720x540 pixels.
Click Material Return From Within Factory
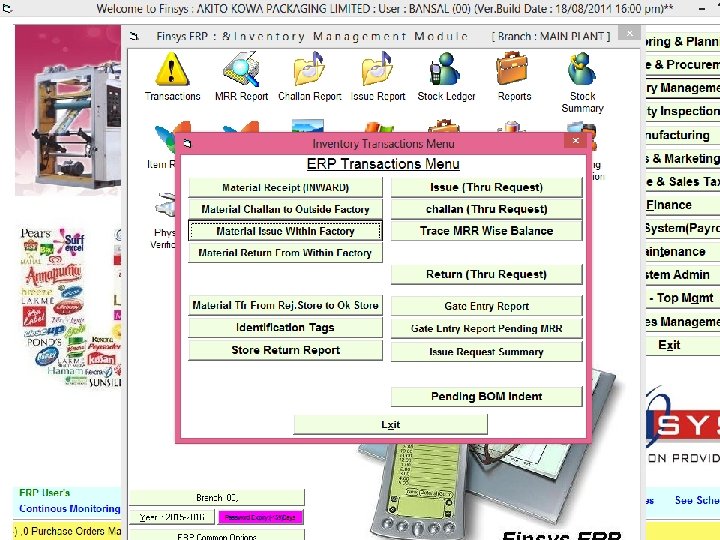tap(285, 253)
